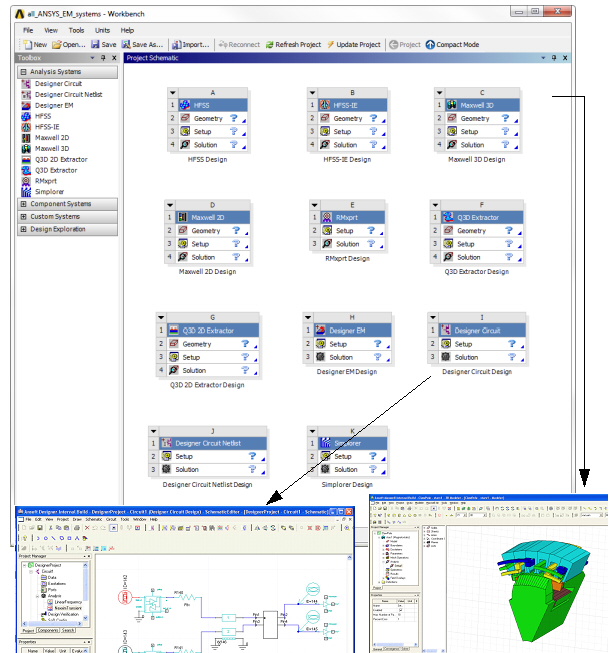Select Setup cell in Designer Circuit system
The width and height of the screenshot is (609, 653).
coord(482,344)
